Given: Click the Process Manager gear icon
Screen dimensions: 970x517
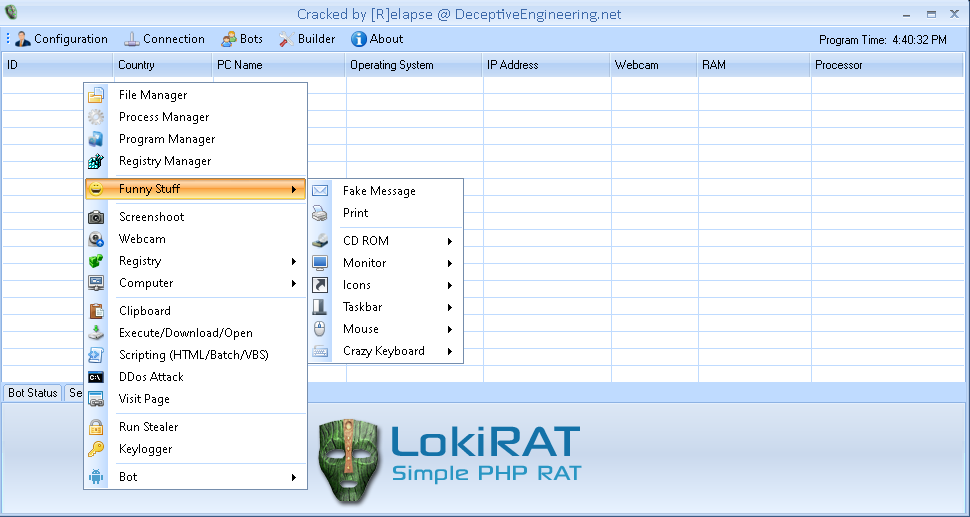Looking at the screenshot, I should tap(96, 117).
